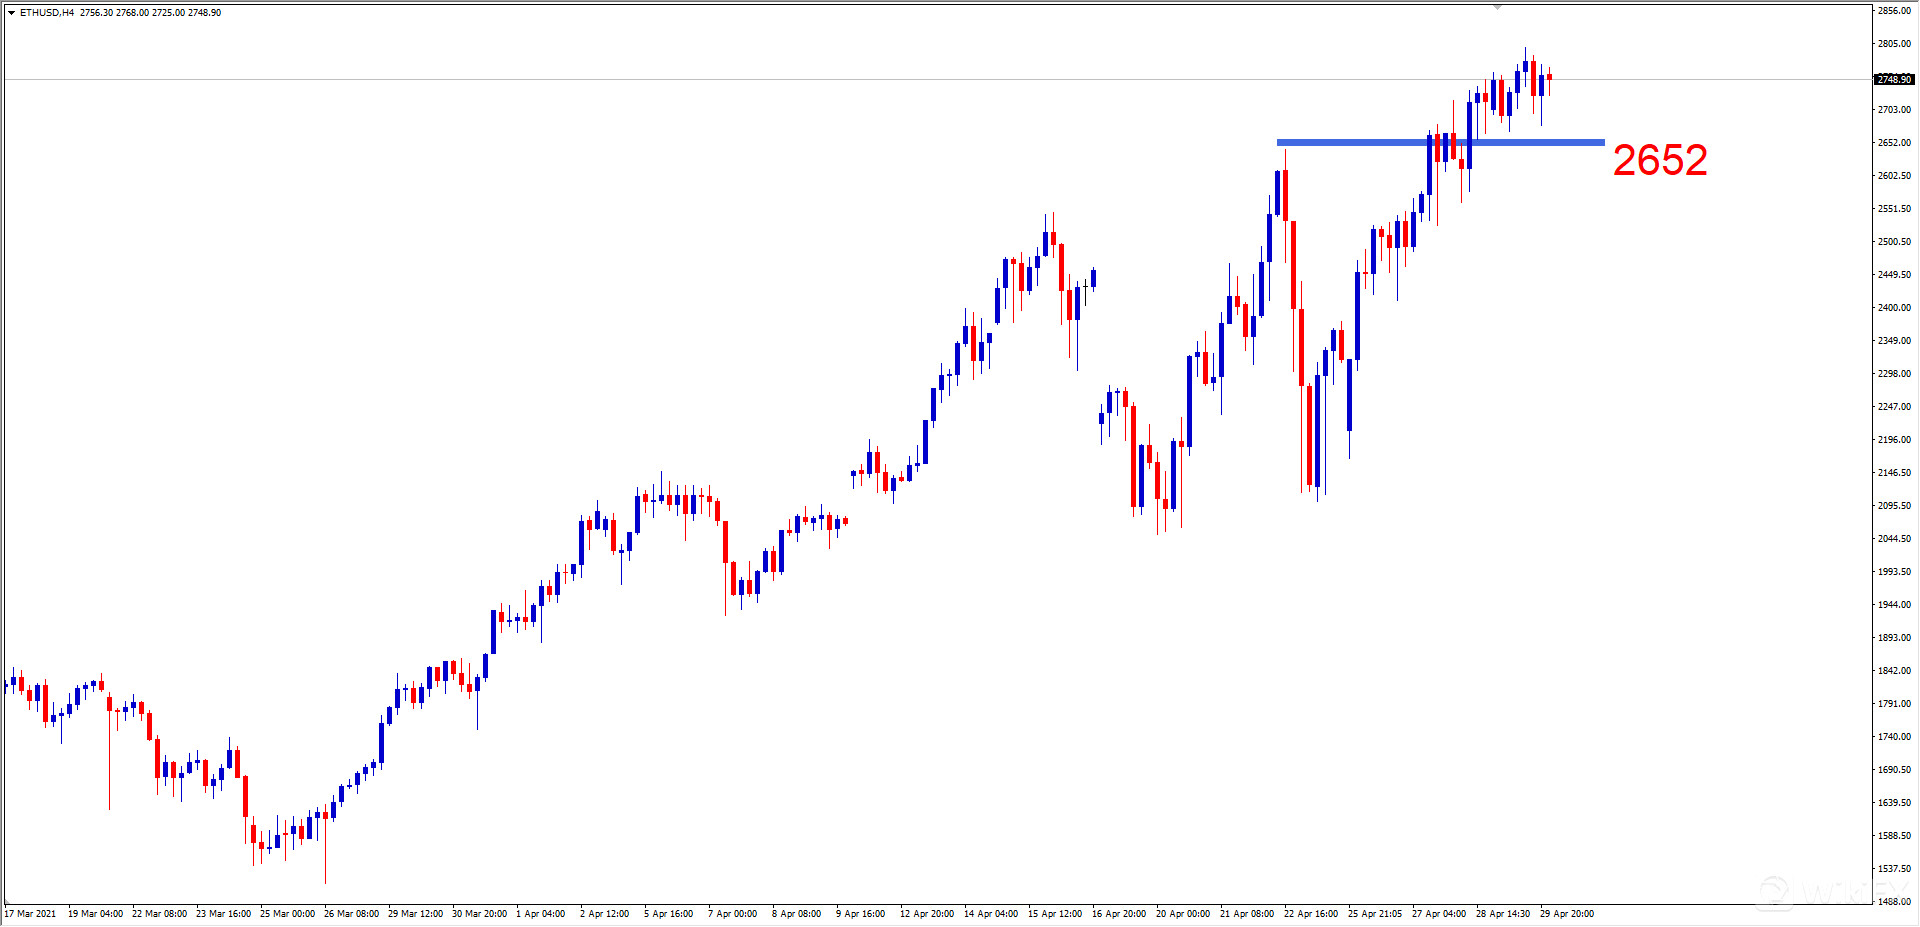This screenshot has height=927, width=1920.
Task: Open the dropdown arrow beside ETHUSD,H4
Action: (x=11, y=13)
